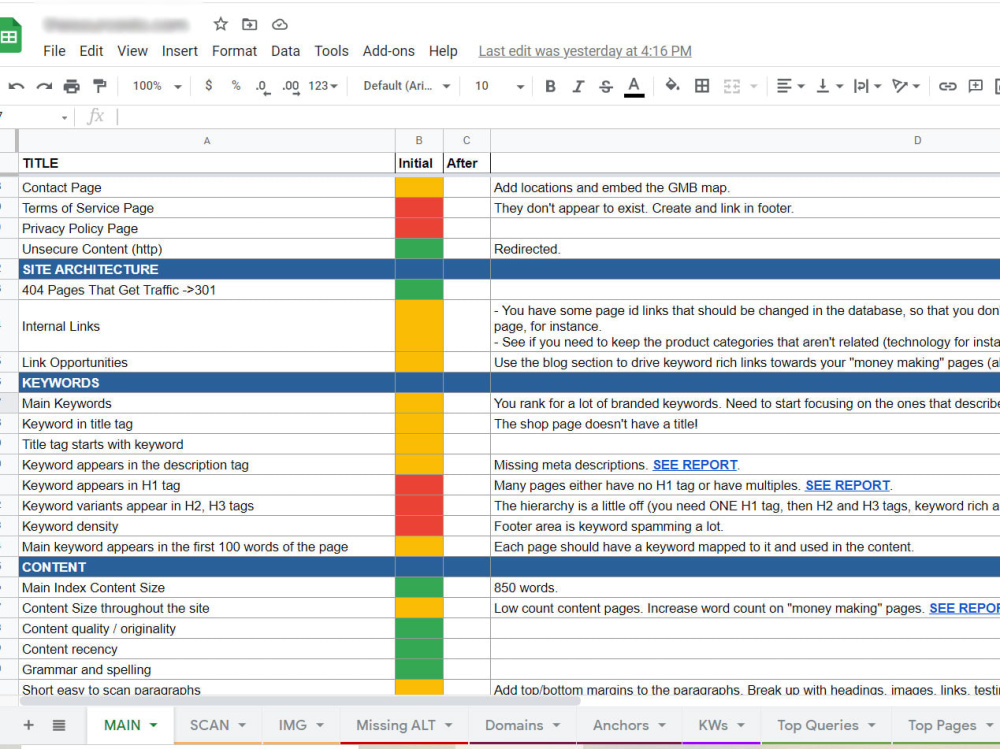This screenshot has height=749, width=1000.
Task: Check cloud save status icon
Action: click(279, 25)
